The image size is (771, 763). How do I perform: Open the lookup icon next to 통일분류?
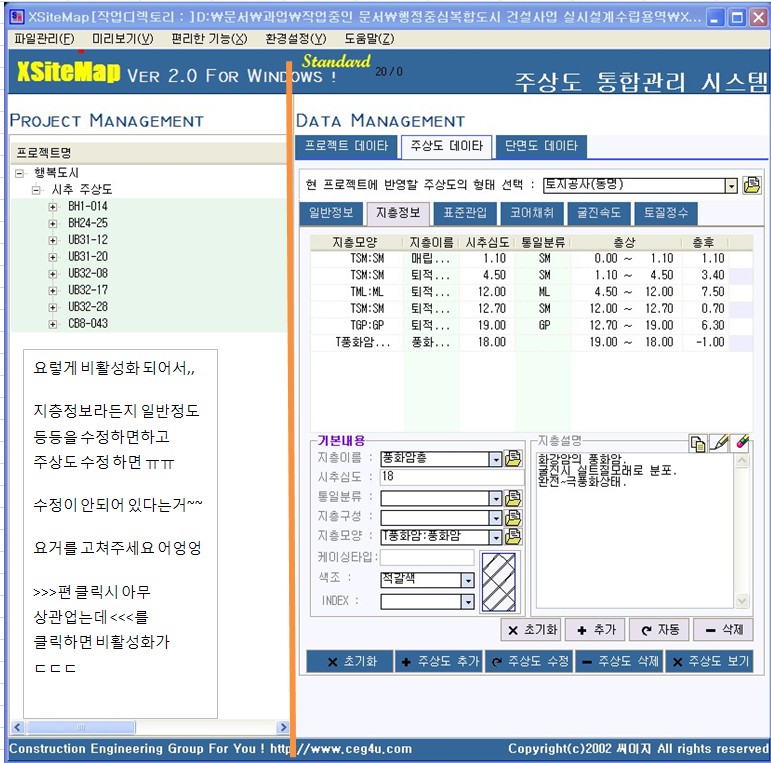513,498
